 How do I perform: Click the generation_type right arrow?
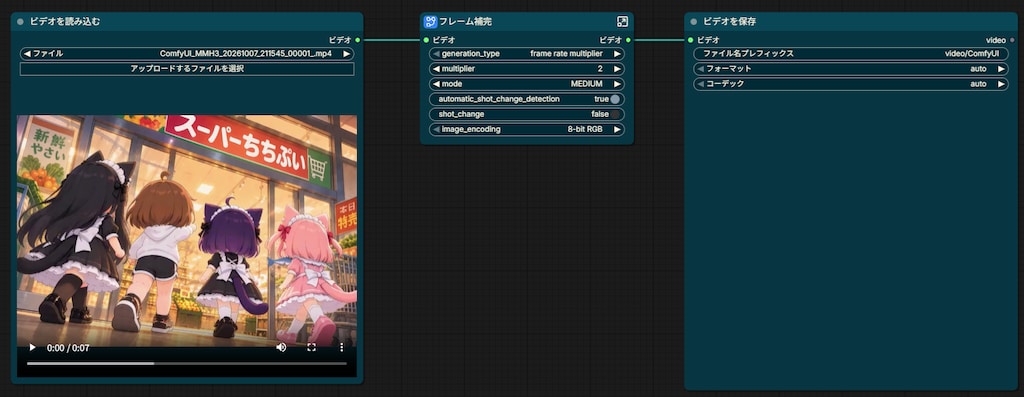coord(617,54)
